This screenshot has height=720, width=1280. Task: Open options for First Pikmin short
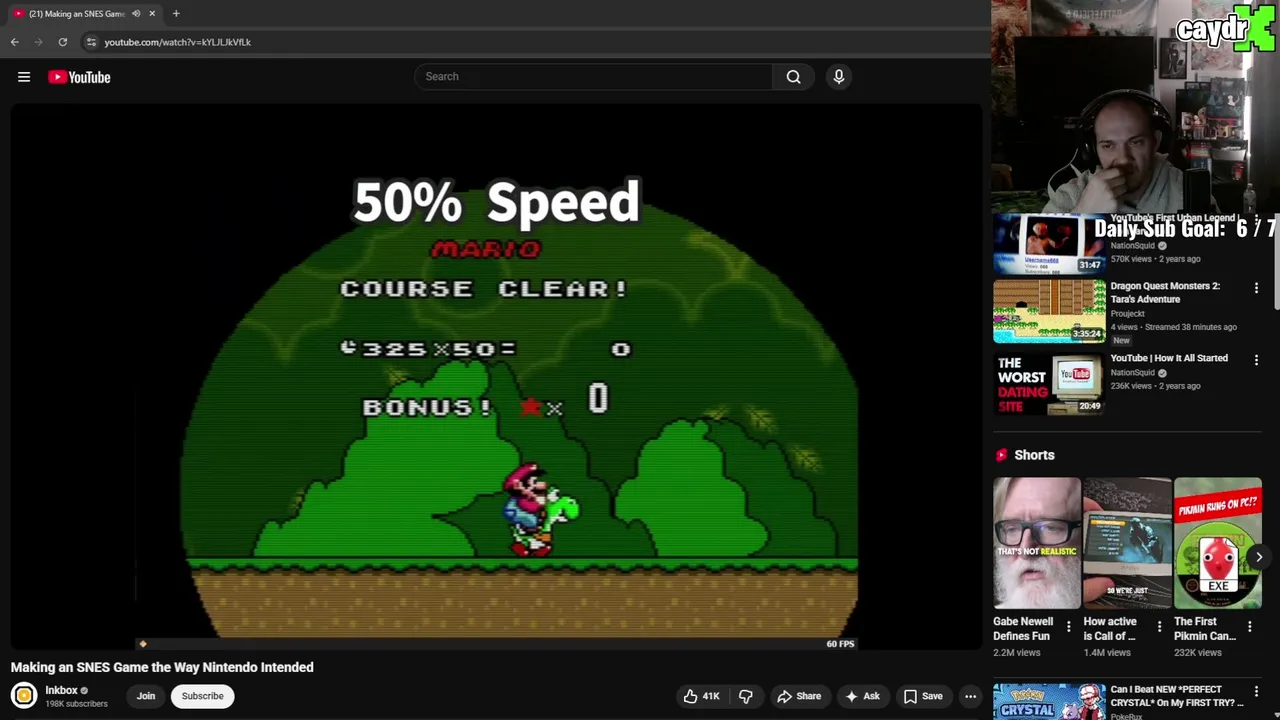pyautogui.click(x=1249, y=627)
